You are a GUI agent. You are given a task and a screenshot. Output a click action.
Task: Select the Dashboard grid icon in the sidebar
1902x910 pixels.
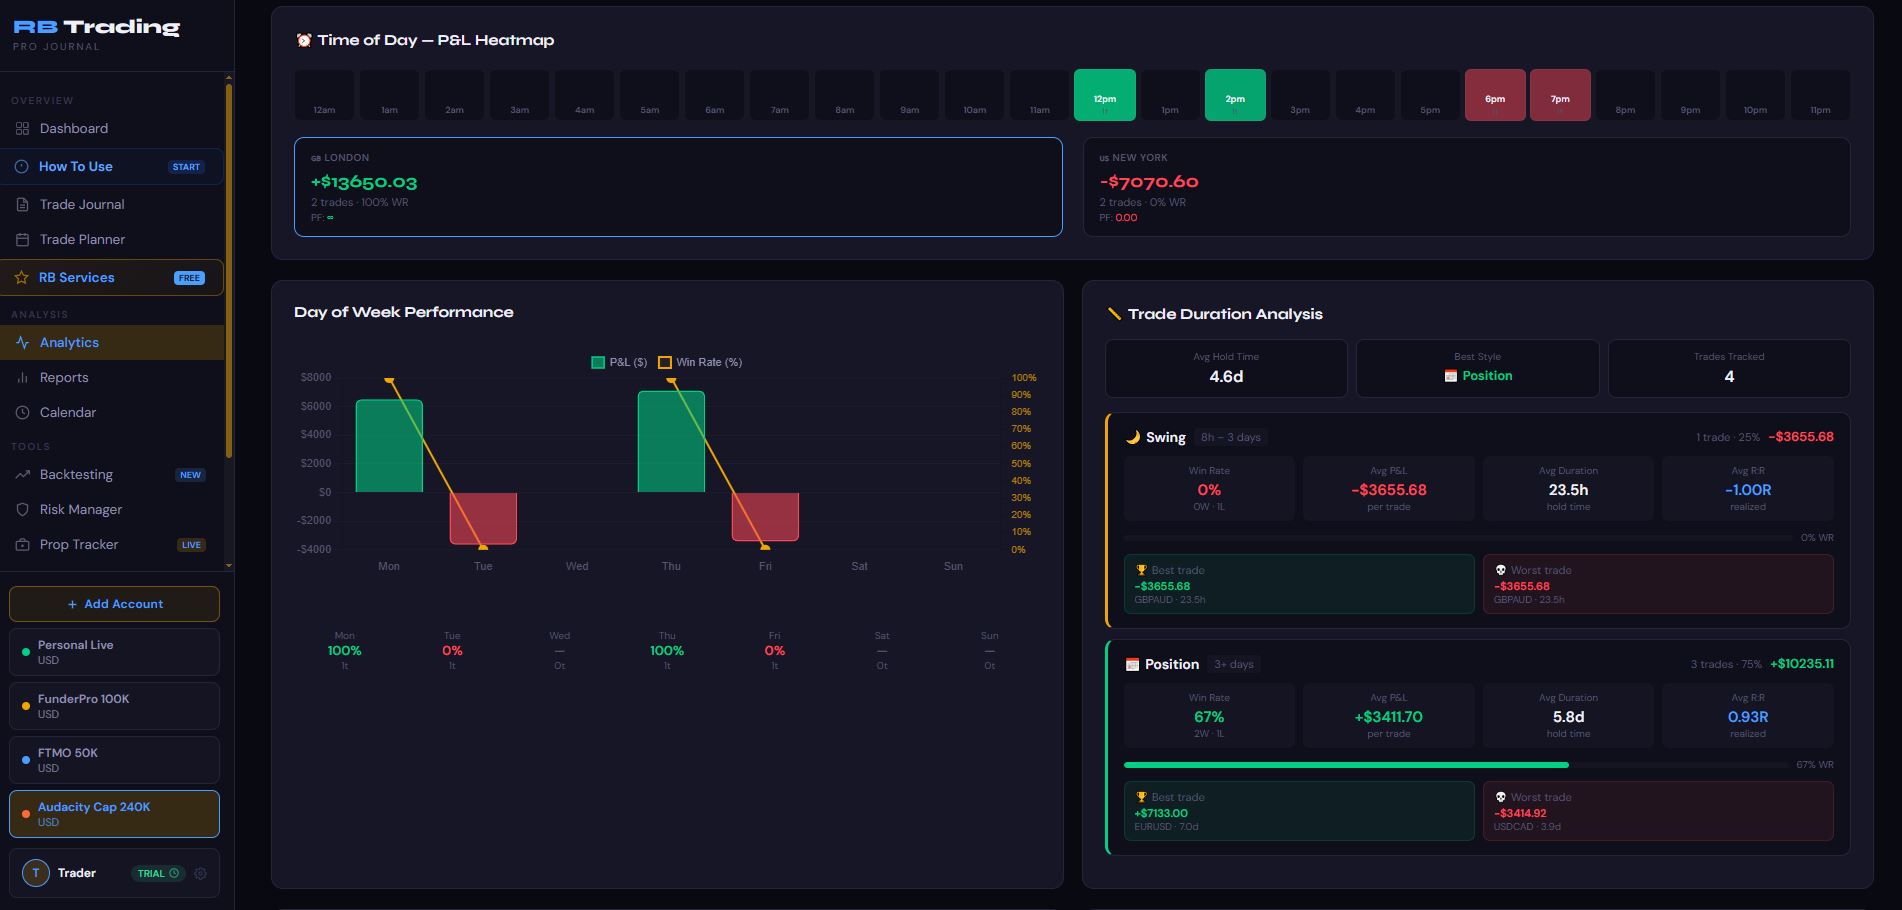tap(22, 128)
